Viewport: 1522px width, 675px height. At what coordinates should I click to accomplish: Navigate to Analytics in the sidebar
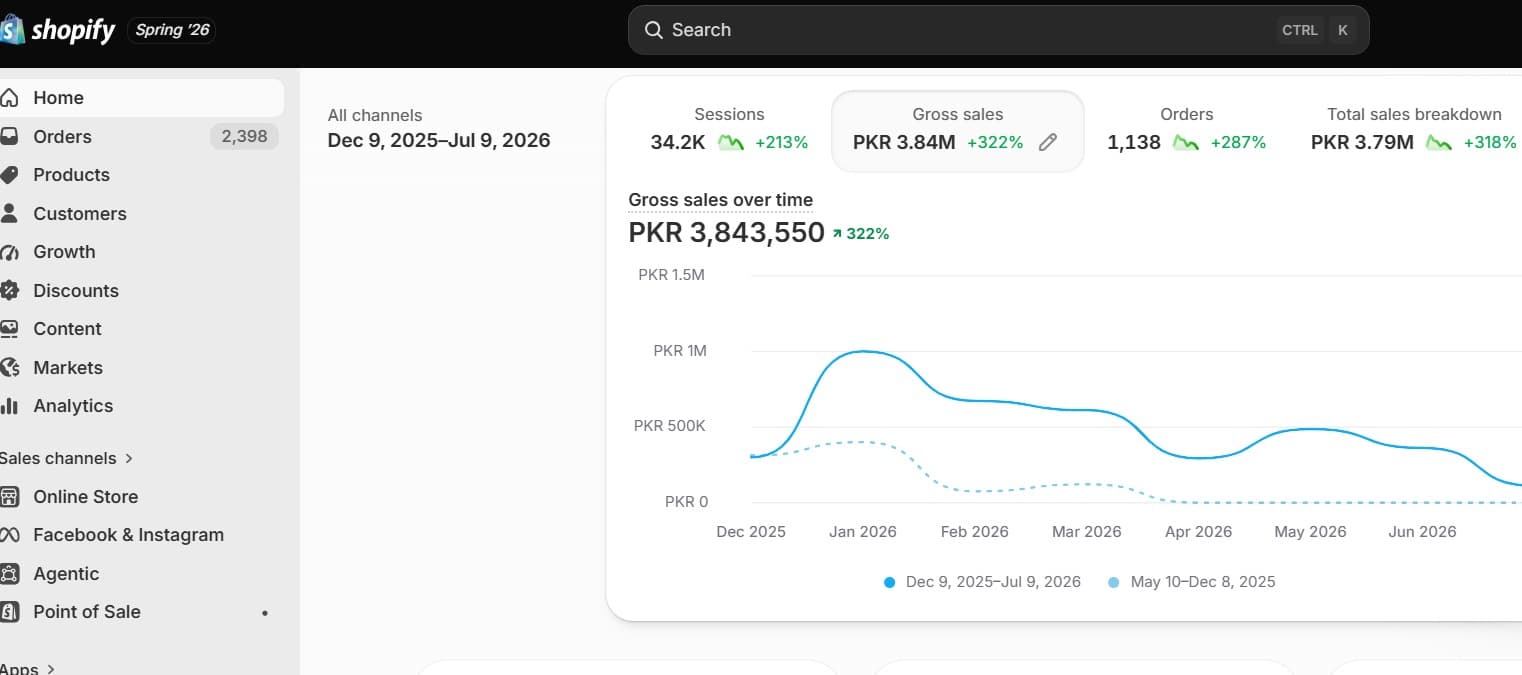click(142, 406)
